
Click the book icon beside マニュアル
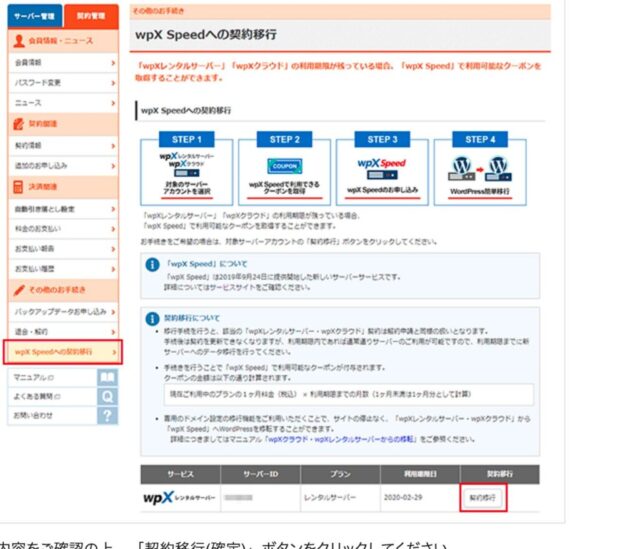[107, 377]
